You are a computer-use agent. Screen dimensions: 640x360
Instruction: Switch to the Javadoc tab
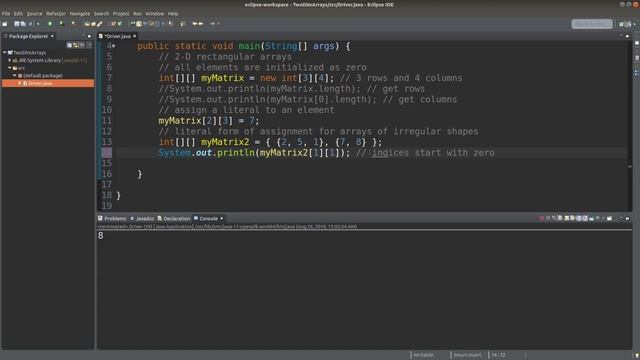point(142,219)
